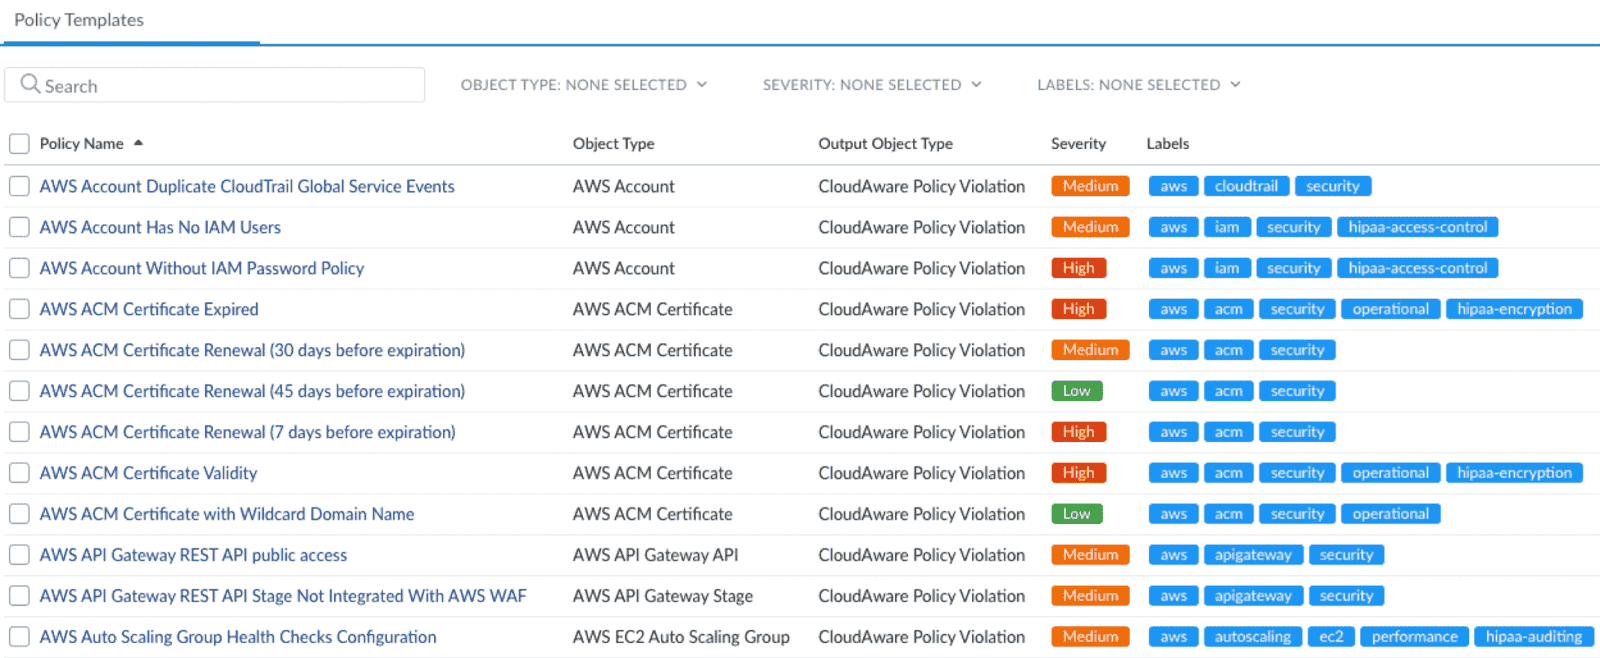This screenshot has width=1600, height=658.
Task: Click operational tag in Wildcard Domain Name row
Action: [1390, 514]
